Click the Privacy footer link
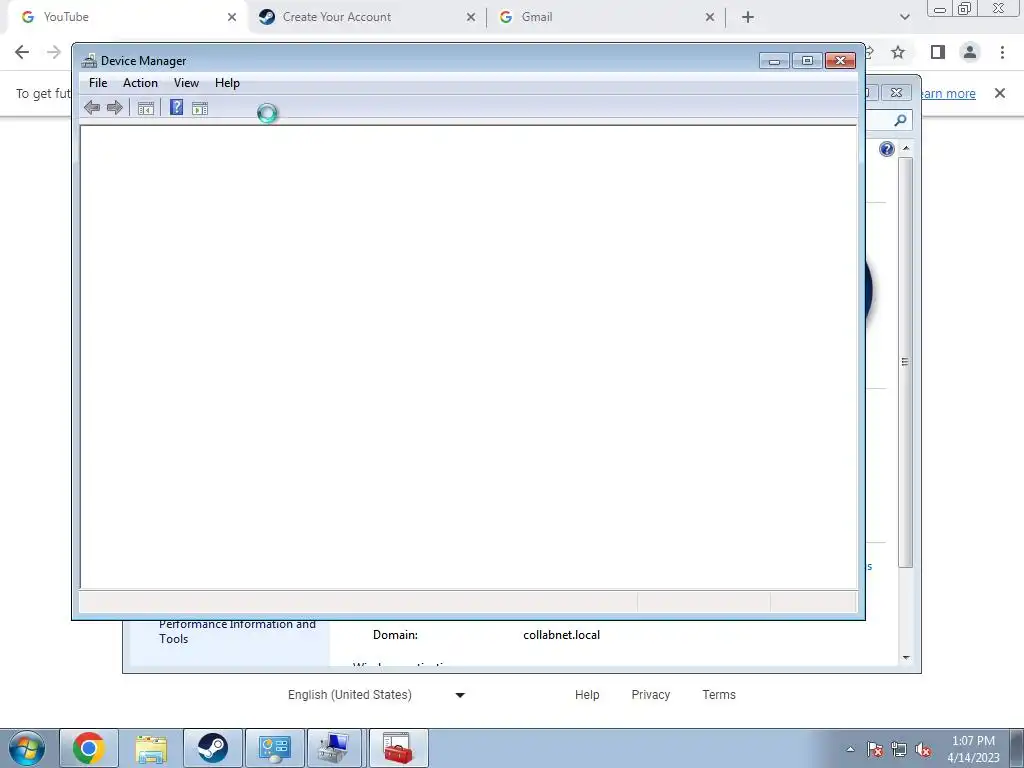 pos(650,695)
